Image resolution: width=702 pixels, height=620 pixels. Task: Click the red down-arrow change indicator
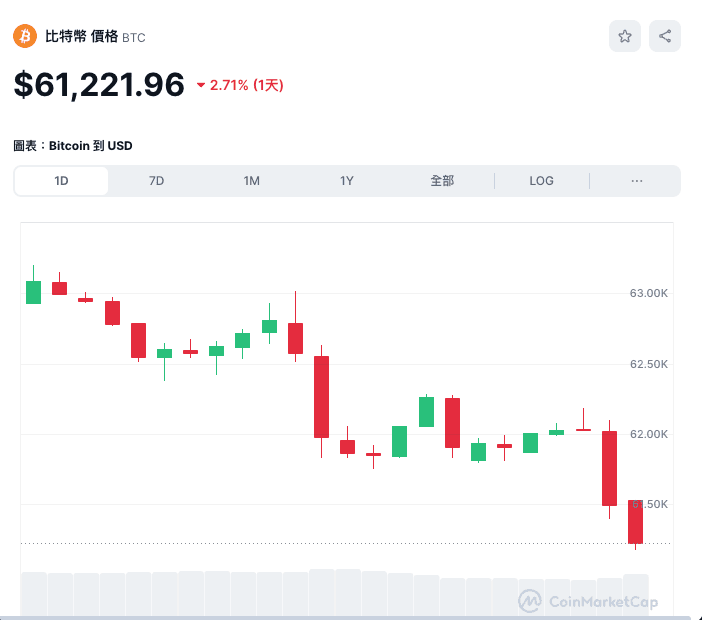201,86
